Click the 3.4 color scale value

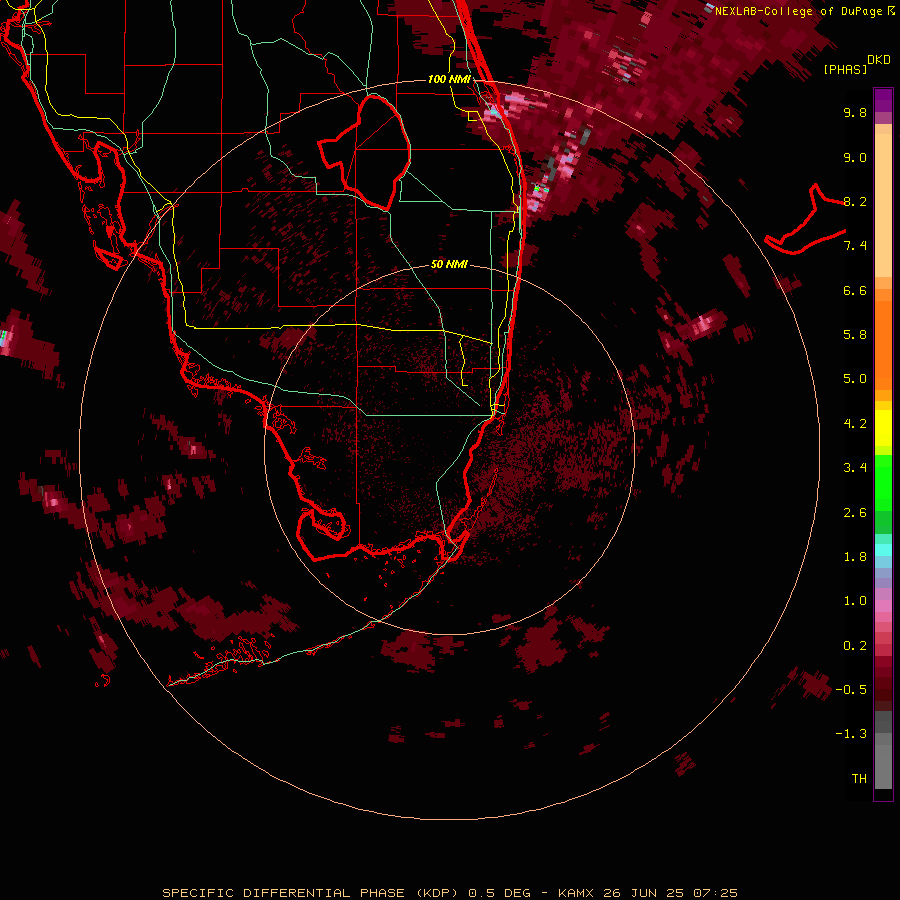coord(855,468)
